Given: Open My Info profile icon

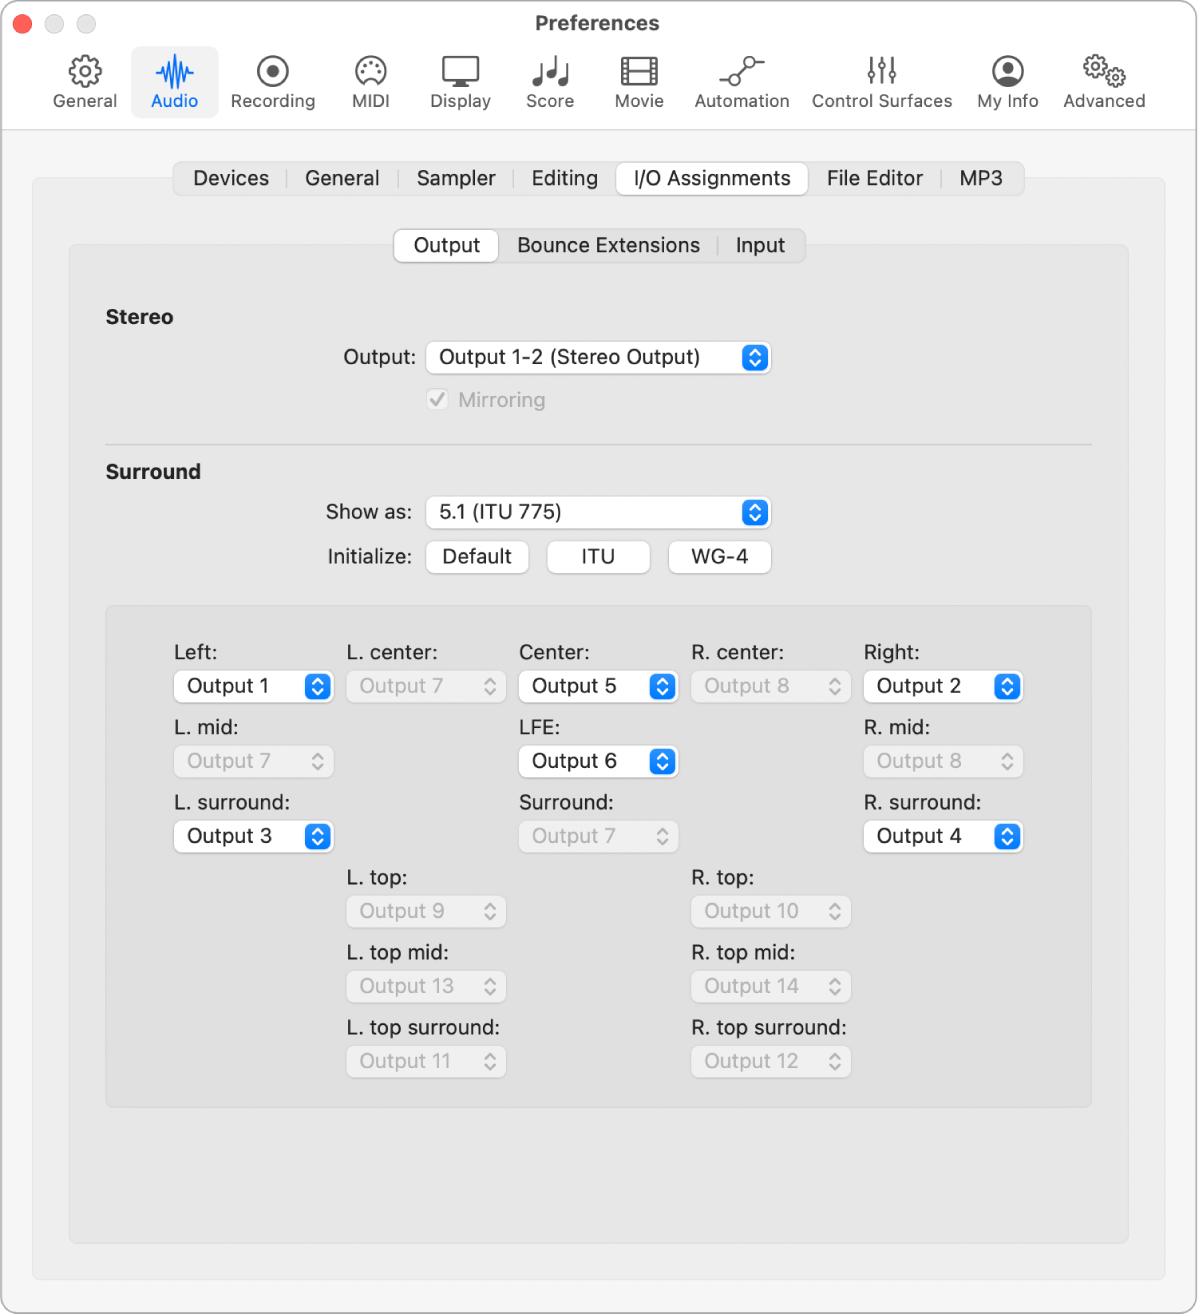Looking at the screenshot, I should [1008, 72].
